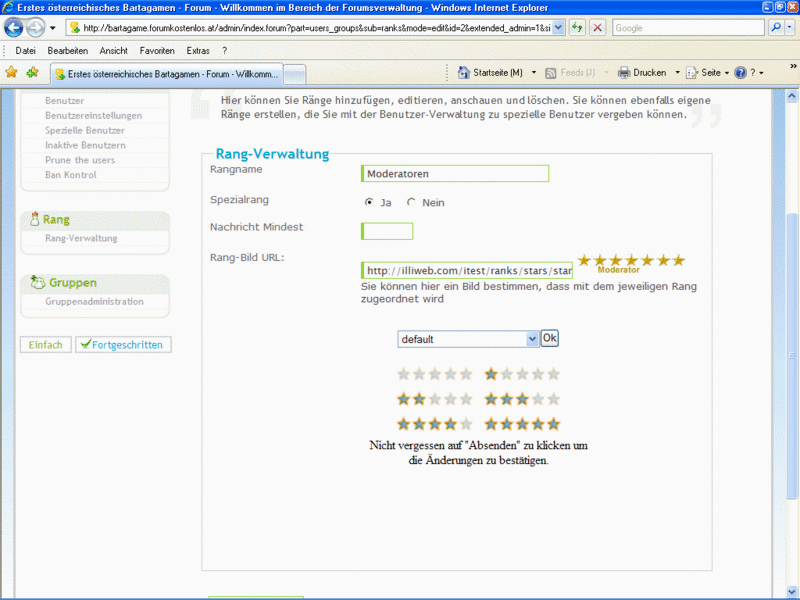The width and height of the screenshot is (800, 600).
Task: Expand the toolbar overflow chevron
Action: click(793, 66)
